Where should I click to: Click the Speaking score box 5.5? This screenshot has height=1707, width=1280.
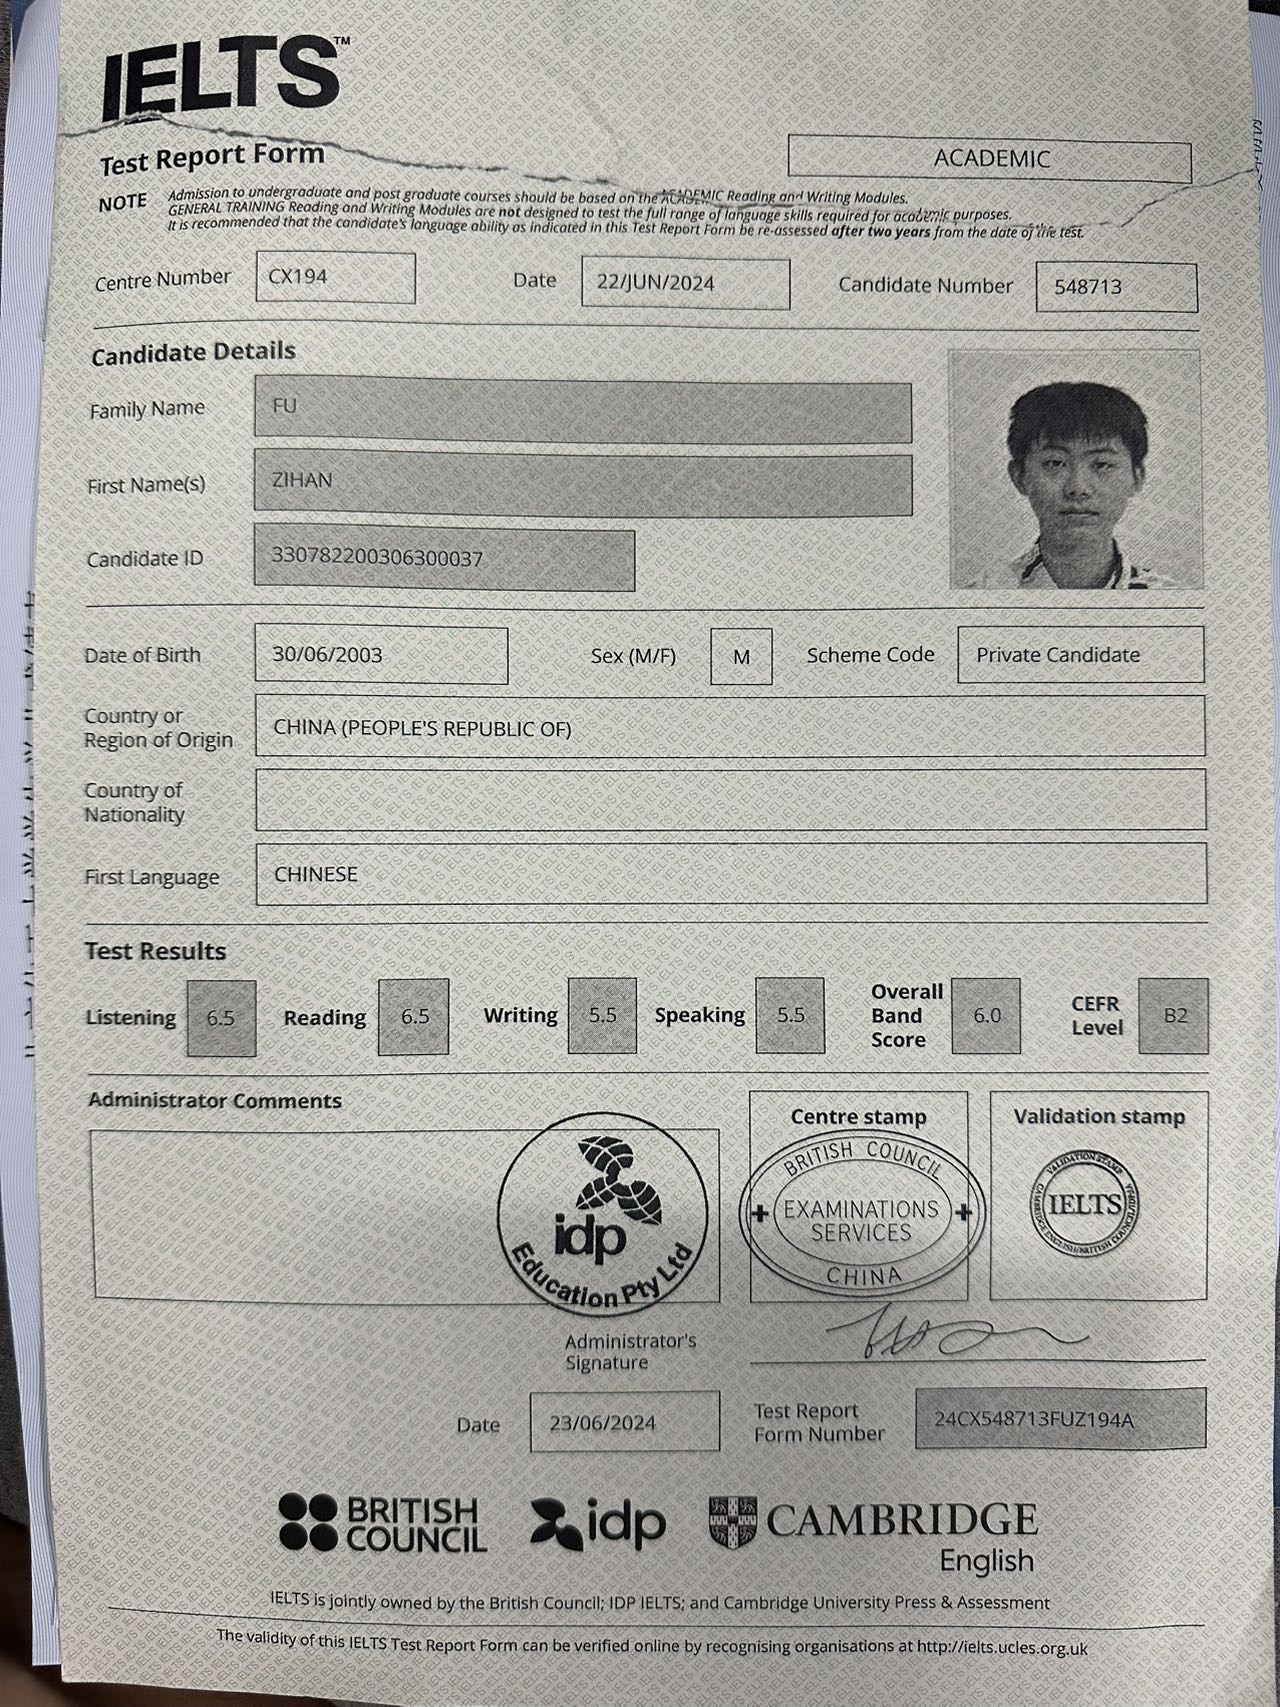(x=790, y=1015)
